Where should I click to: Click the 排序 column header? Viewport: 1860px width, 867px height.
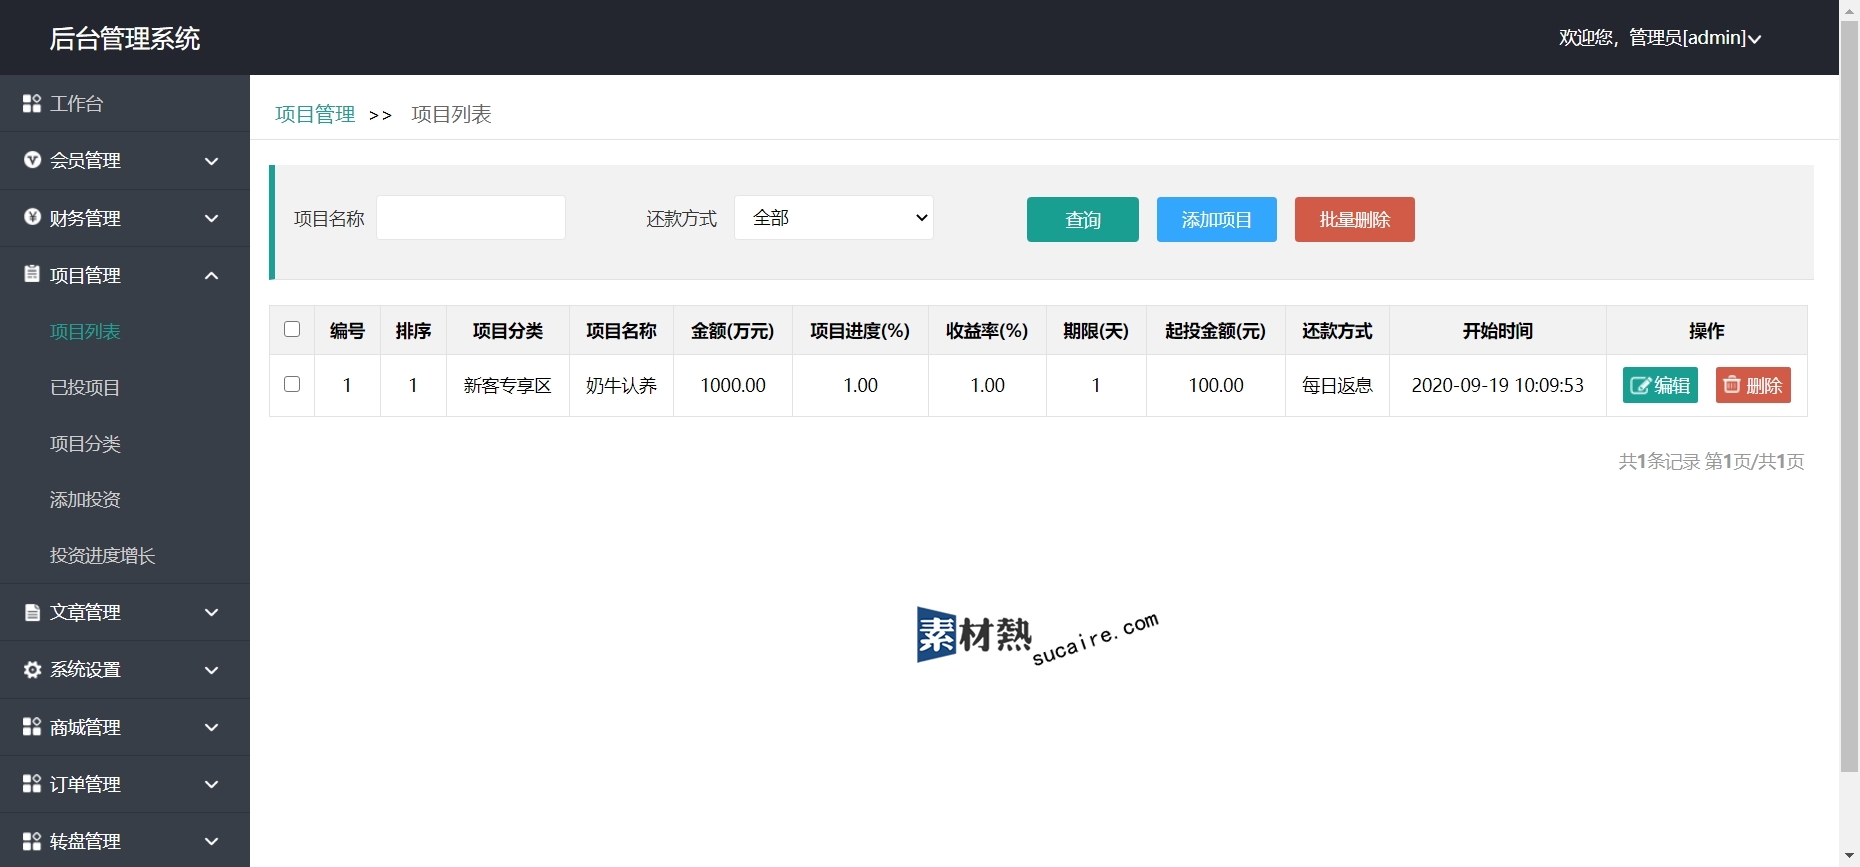413,331
